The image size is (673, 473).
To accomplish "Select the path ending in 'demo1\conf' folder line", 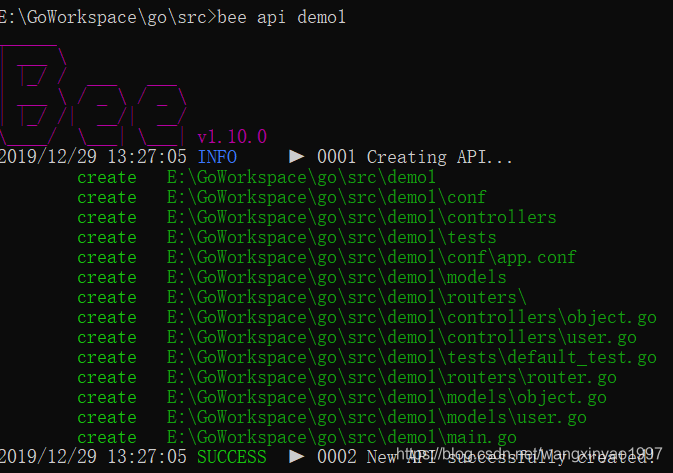I will (x=326, y=197).
